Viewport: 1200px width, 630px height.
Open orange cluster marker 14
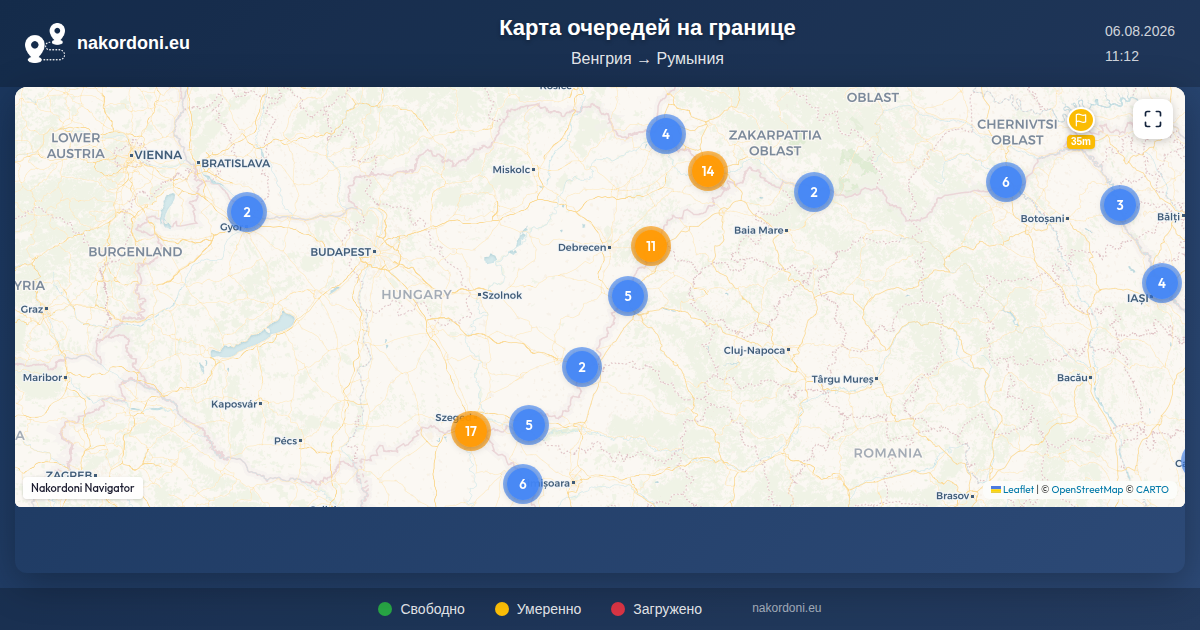[708, 171]
